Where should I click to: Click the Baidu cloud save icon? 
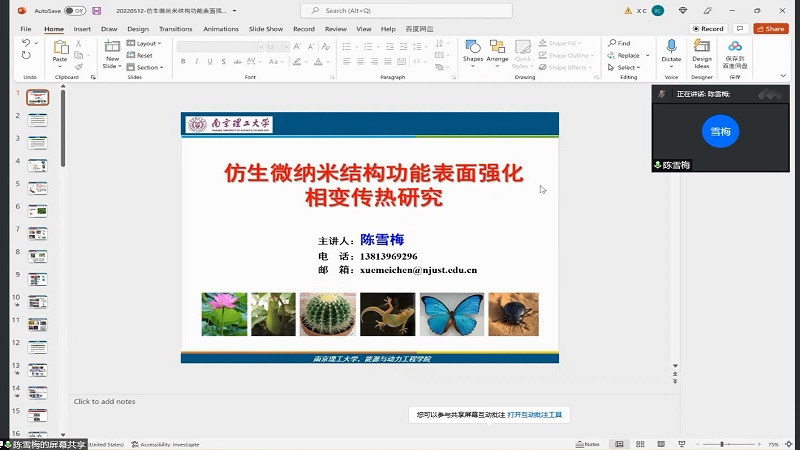(735, 46)
